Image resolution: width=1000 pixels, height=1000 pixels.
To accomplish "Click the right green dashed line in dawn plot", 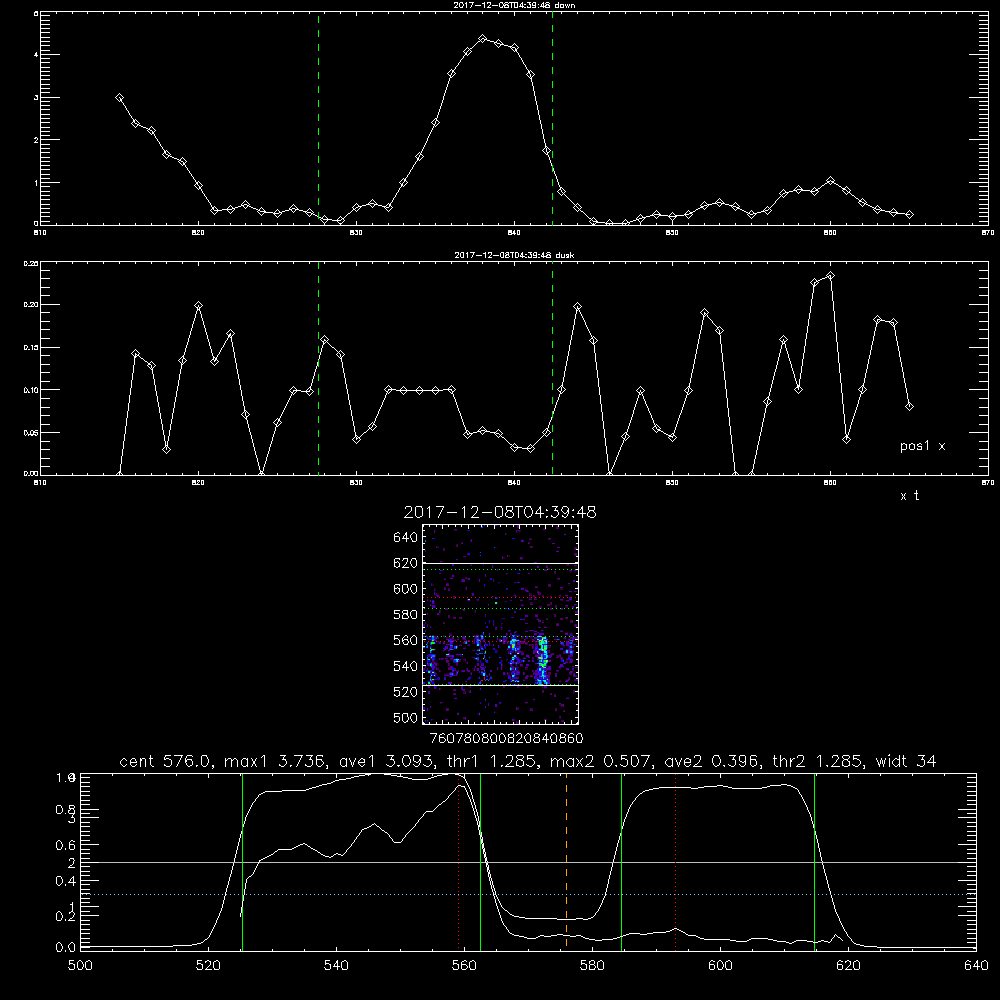I will [x=552, y=118].
